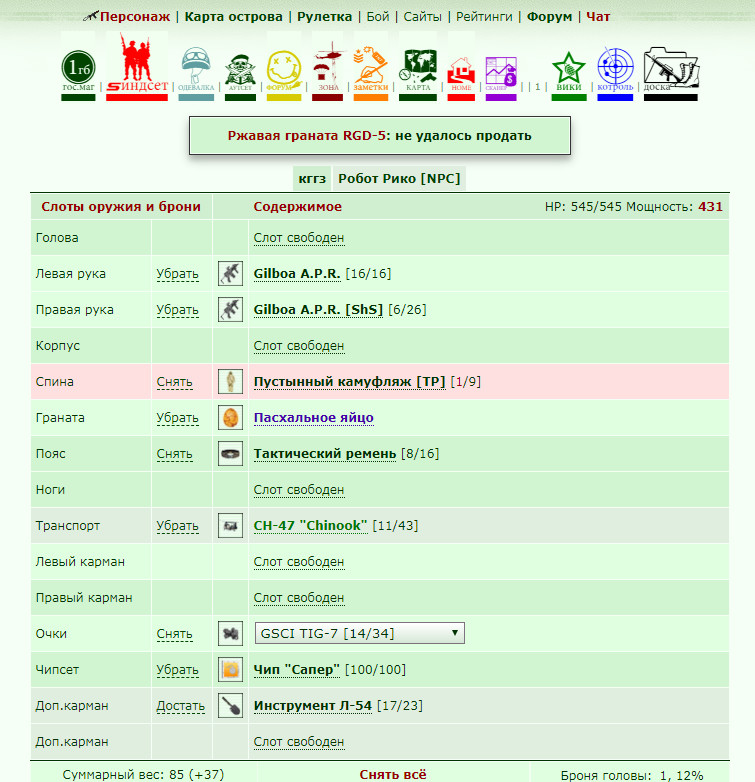Screen dimensions: 755x782
Task: Click the small 1 link beside Сканер
Action: 538,87
